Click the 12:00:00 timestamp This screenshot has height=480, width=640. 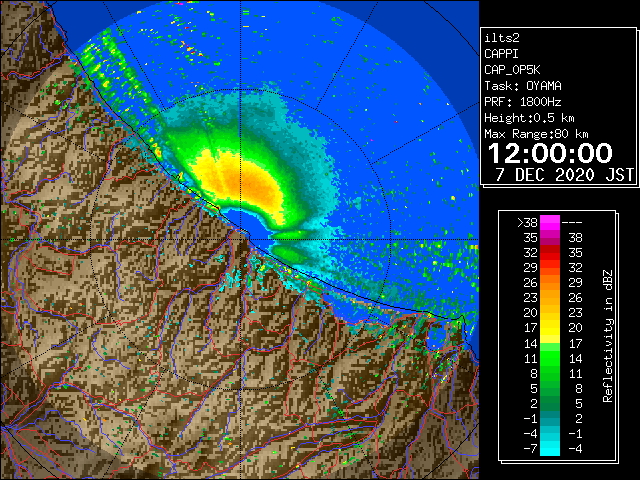(x=550, y=153)
